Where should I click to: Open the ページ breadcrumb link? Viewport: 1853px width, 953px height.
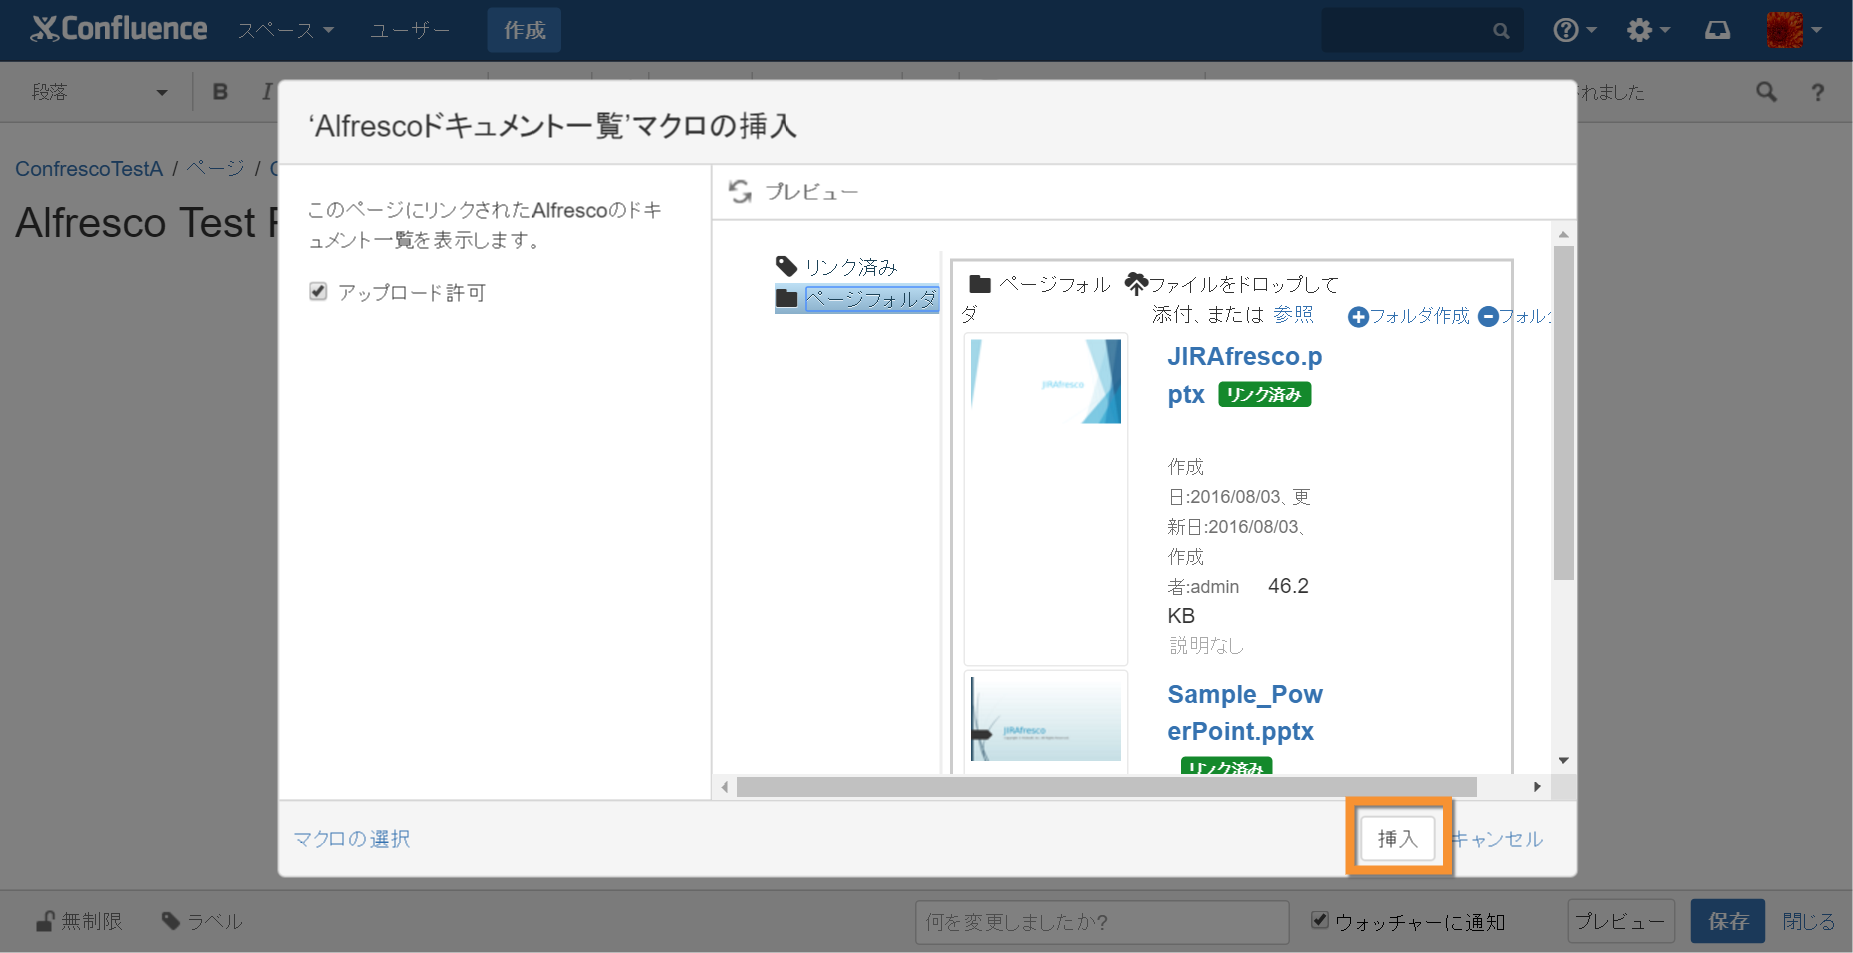coord(215,168)
